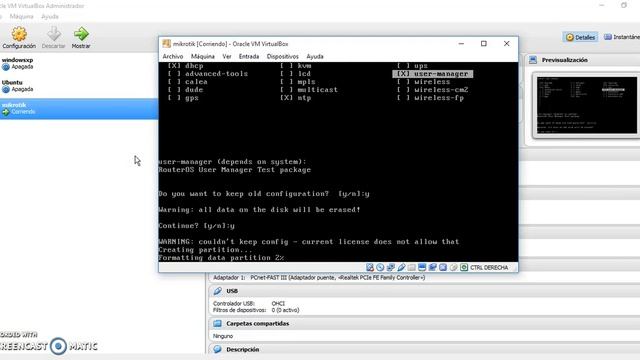The height and width of the screenshot is (360, 640).
Task: Click display settings status bar icon
Action: [422, 267]
